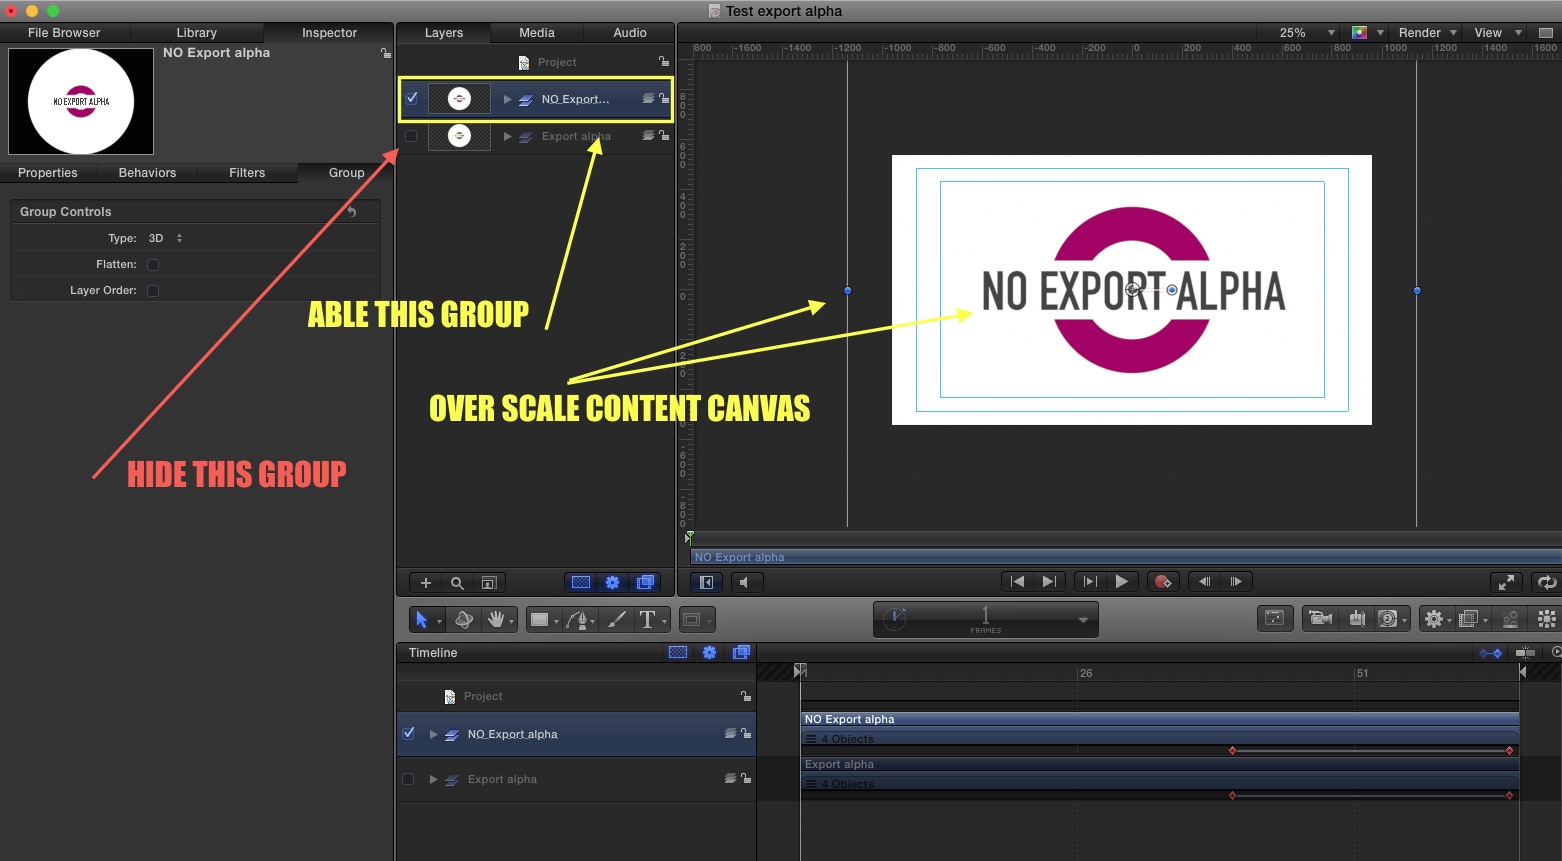Enable the Export alpha group checkbox
The height and width of the screenshot is (861, 1562).
click(x=411, y=136)
